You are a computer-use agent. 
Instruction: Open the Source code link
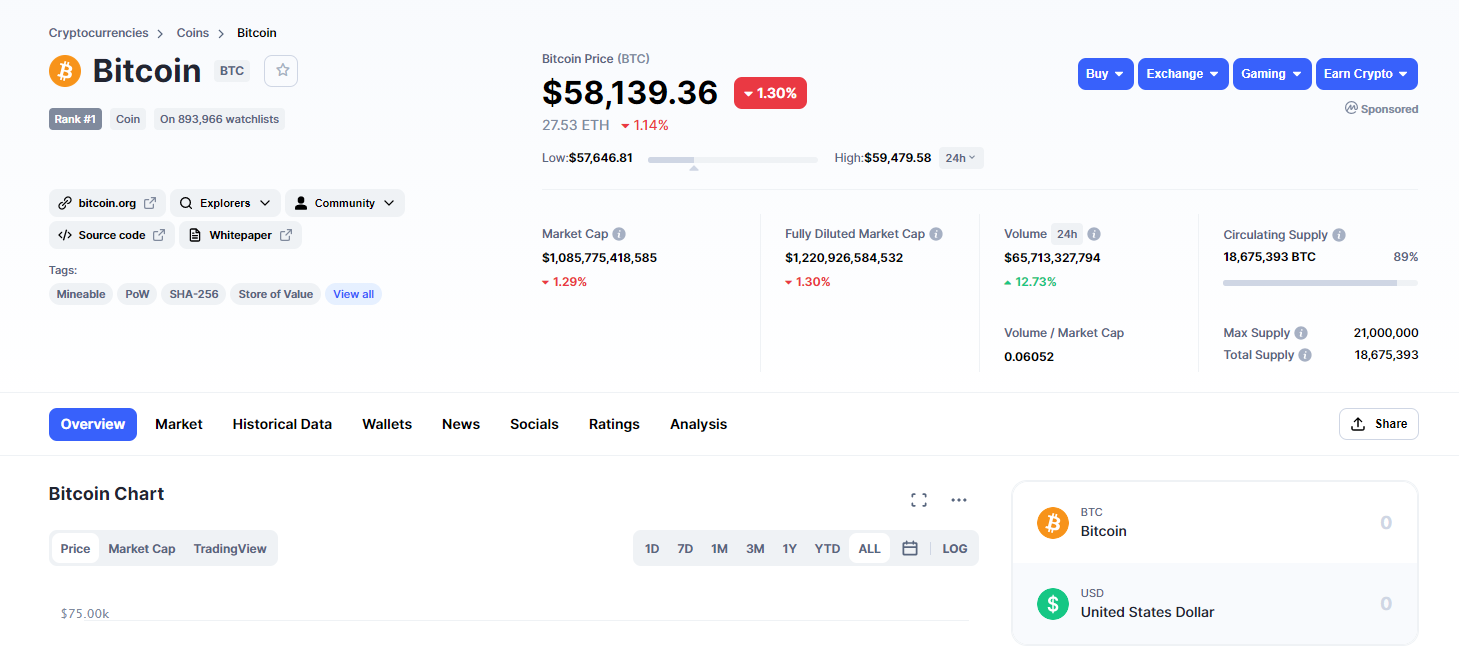112,235
